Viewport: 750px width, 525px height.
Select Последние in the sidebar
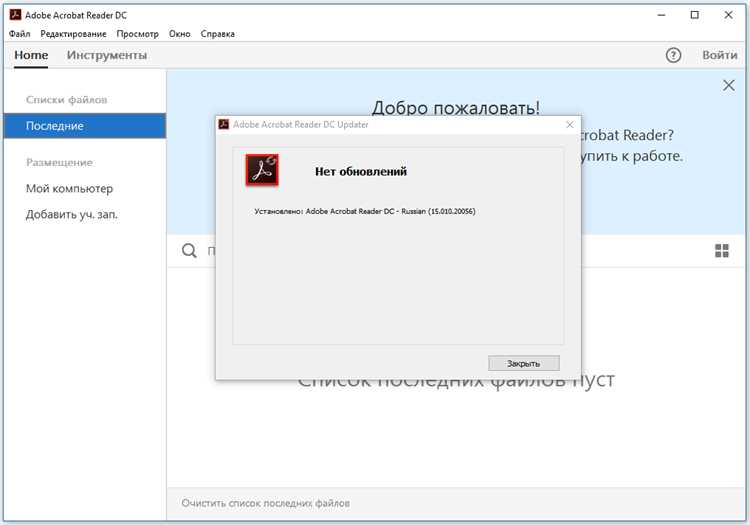[85, 126]
